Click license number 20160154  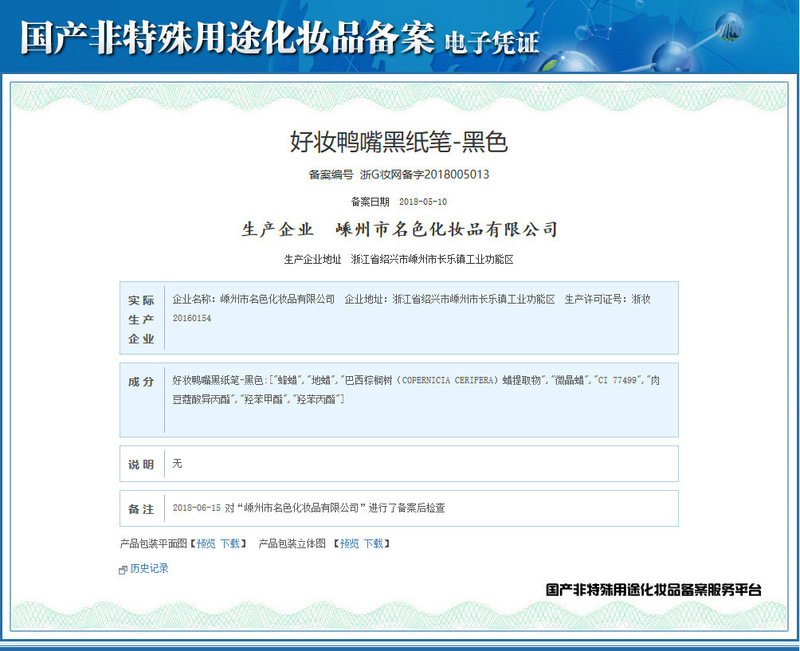192,318
